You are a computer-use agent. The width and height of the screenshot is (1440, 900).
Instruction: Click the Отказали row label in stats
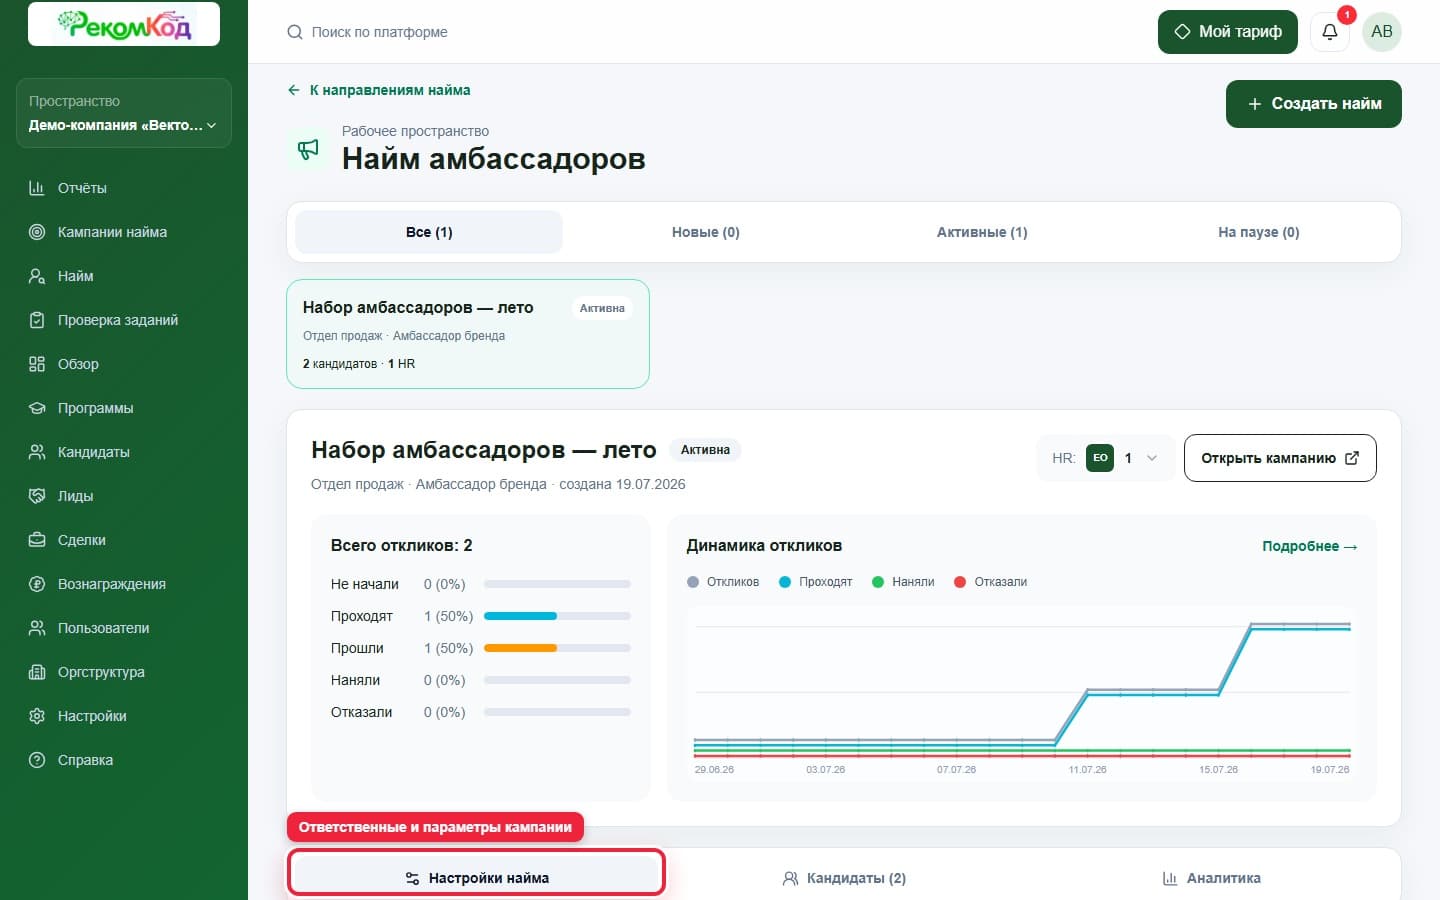(361, 712)
